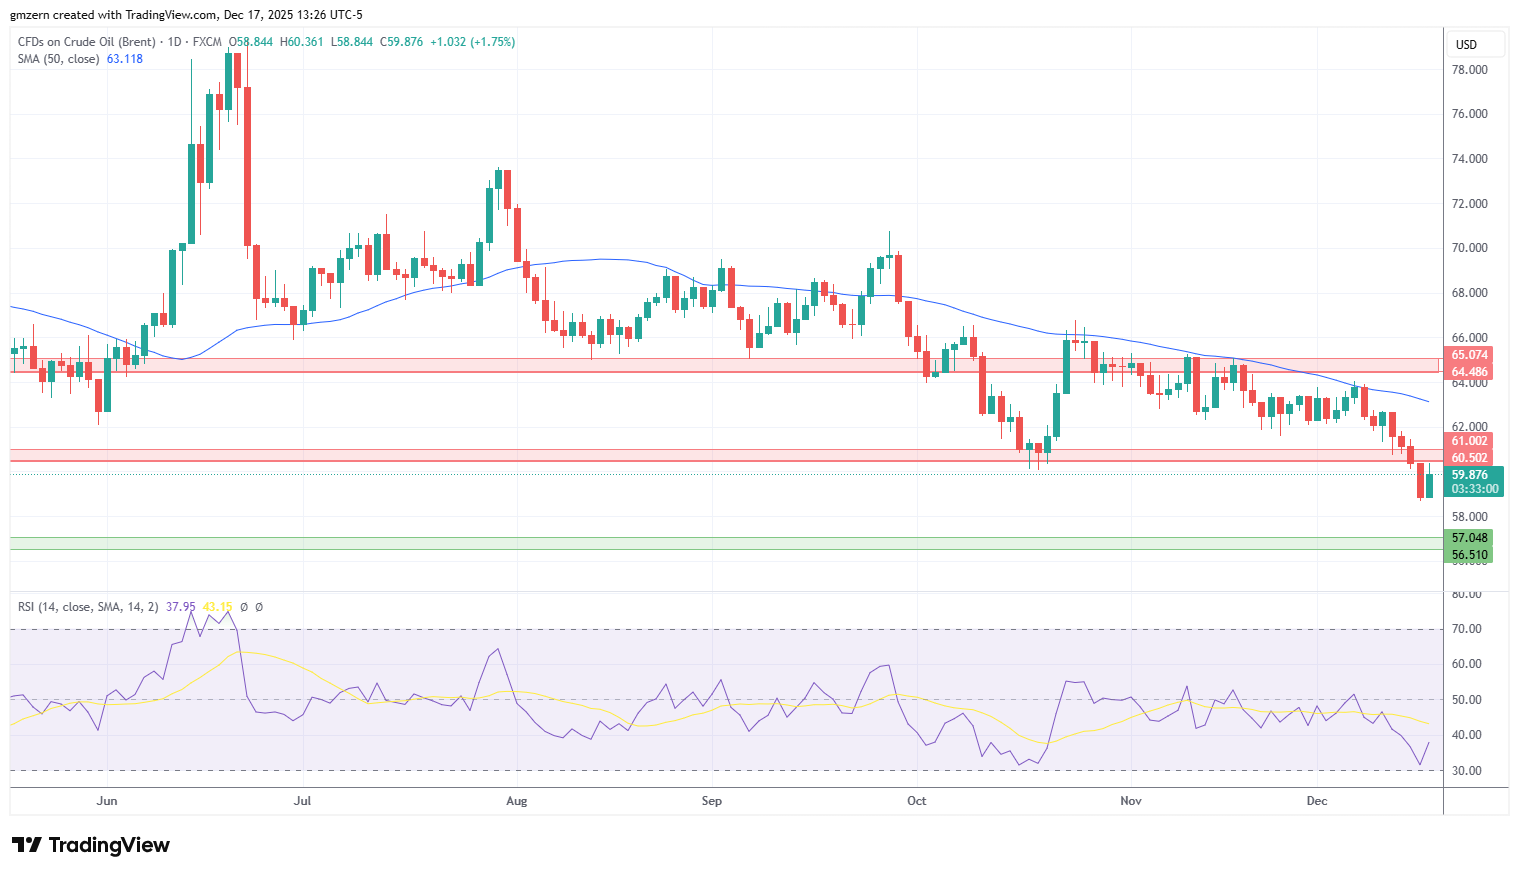Click the RSI value 37.95
This screenshot has width=1519, height=875.
[x=181, y=607]
